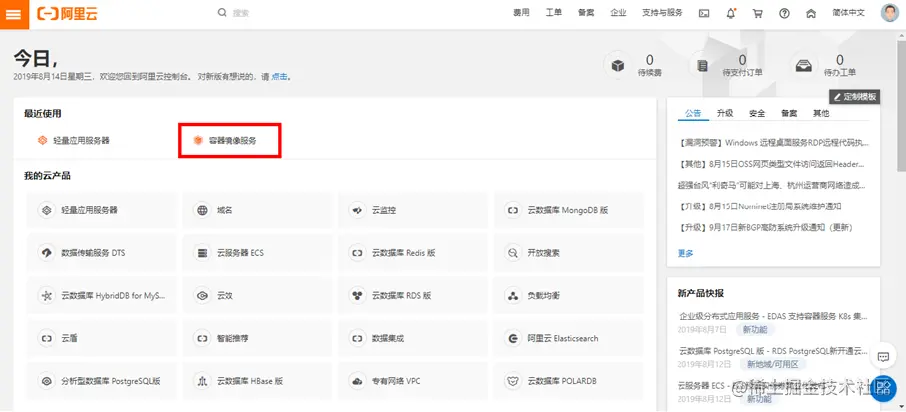Open the EDAS 支持容器服务 K8s news item
This screenshot has height=412, width=906.
(774, 316)
